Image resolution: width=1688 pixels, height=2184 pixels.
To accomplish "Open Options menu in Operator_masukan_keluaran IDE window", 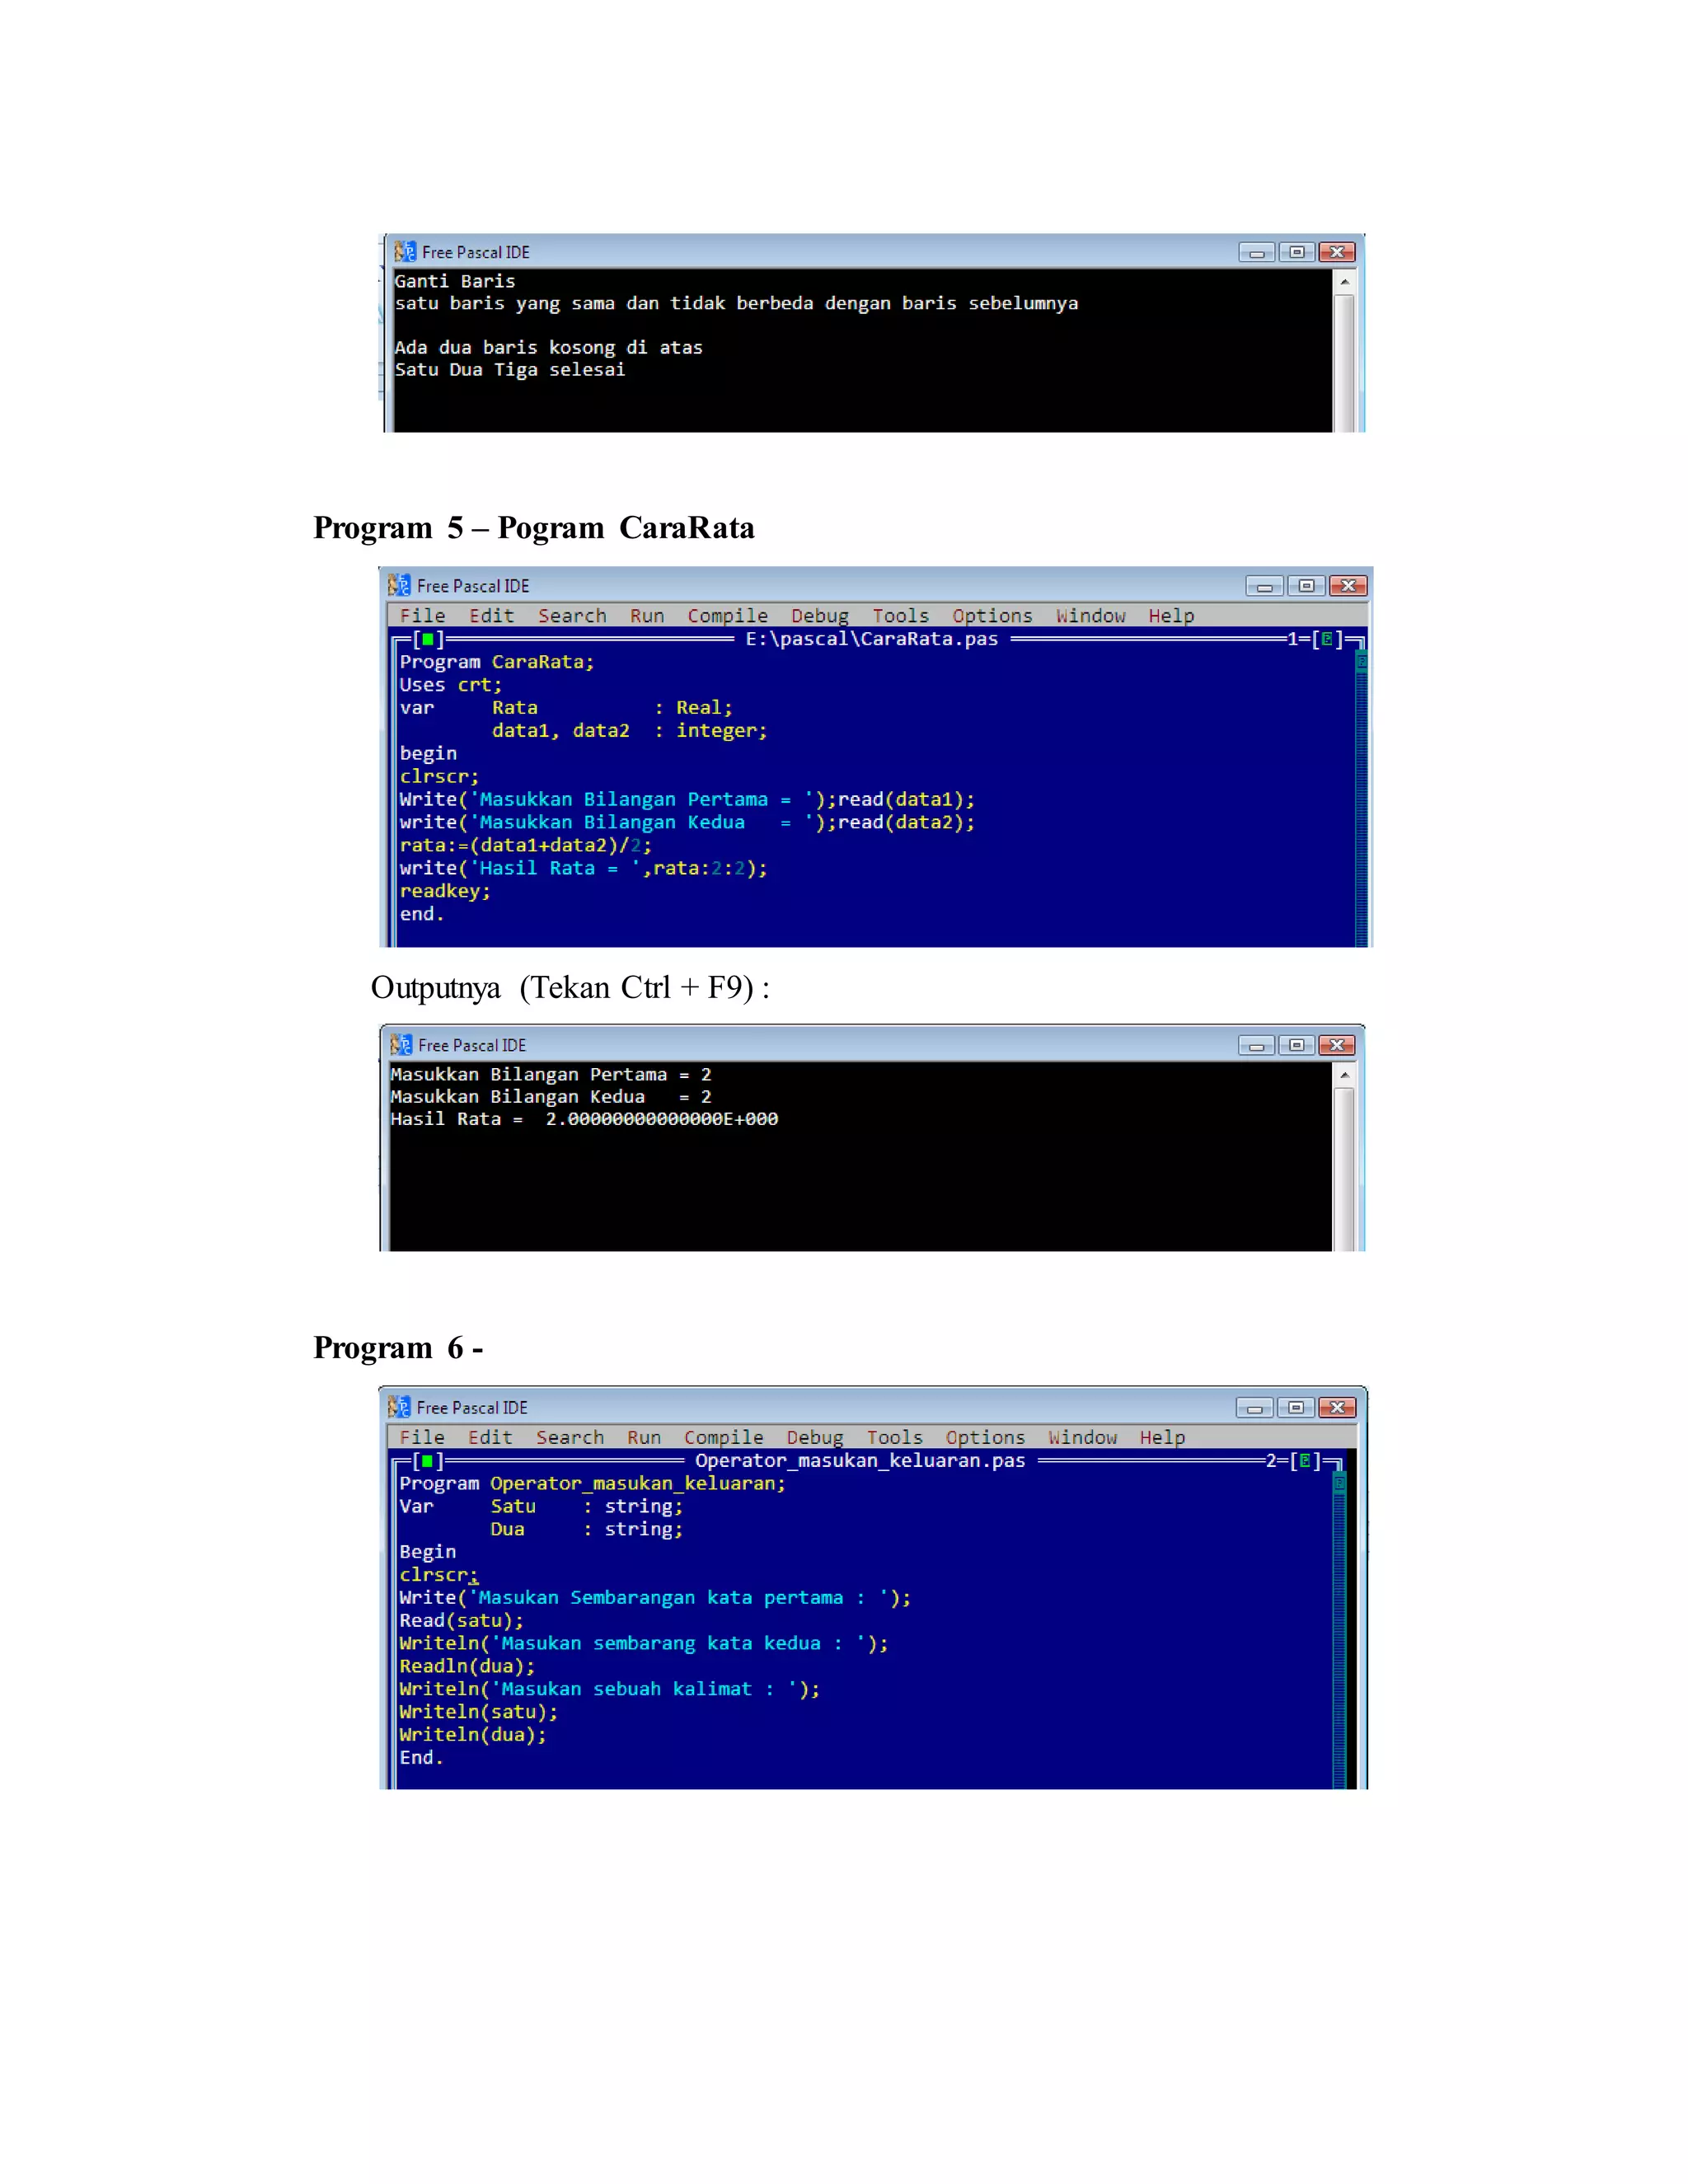I will click(x=985, y=1437).
